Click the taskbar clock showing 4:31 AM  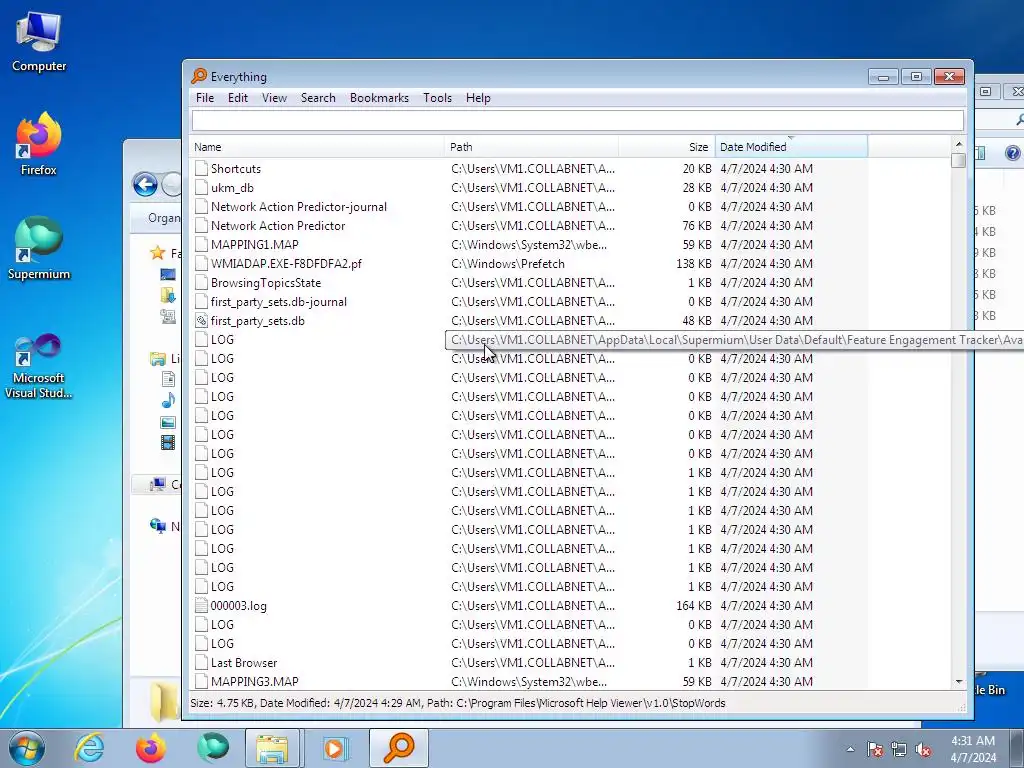[x=973, y=749]
